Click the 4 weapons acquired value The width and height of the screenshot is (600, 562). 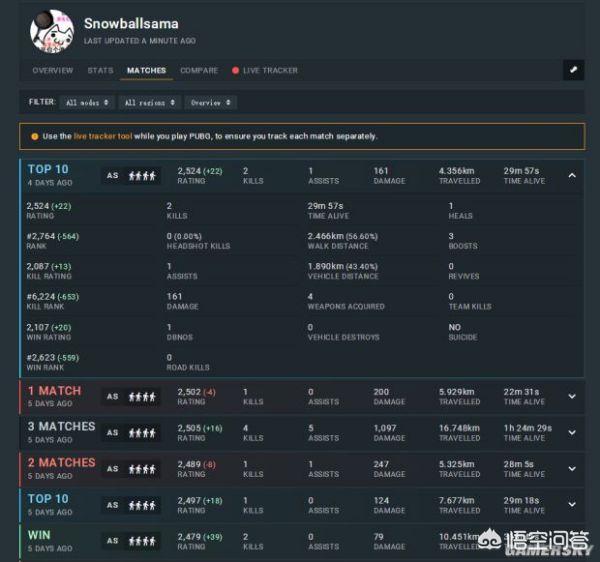point(310,296)
